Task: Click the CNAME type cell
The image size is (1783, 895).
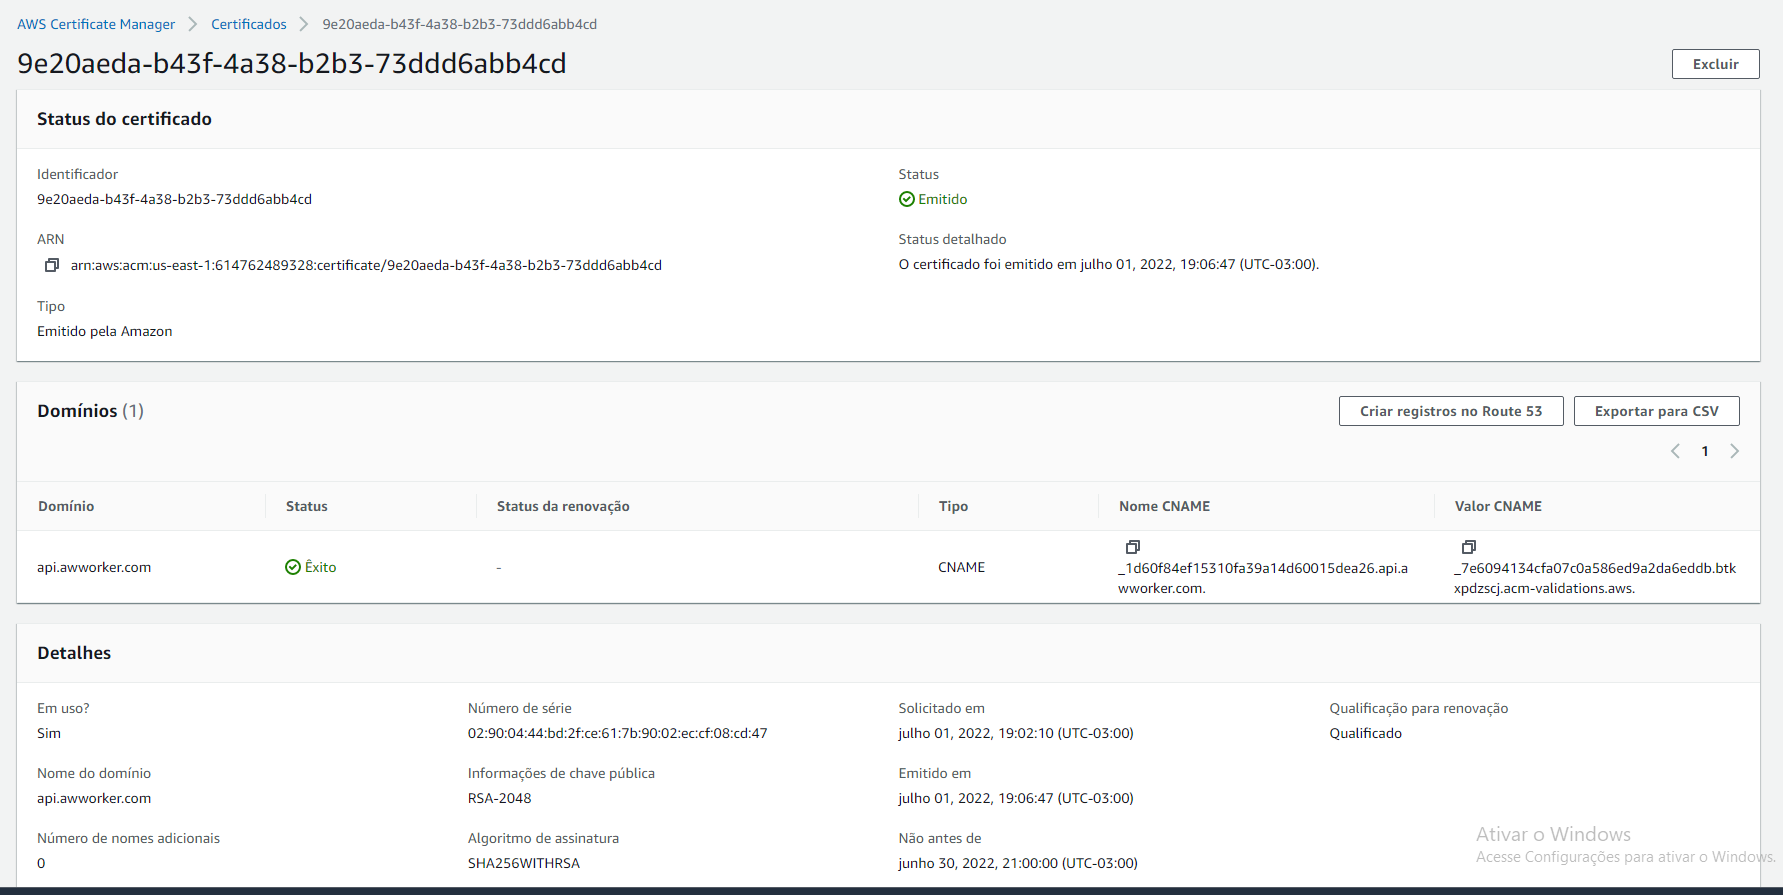Action: tap(961, 567)
